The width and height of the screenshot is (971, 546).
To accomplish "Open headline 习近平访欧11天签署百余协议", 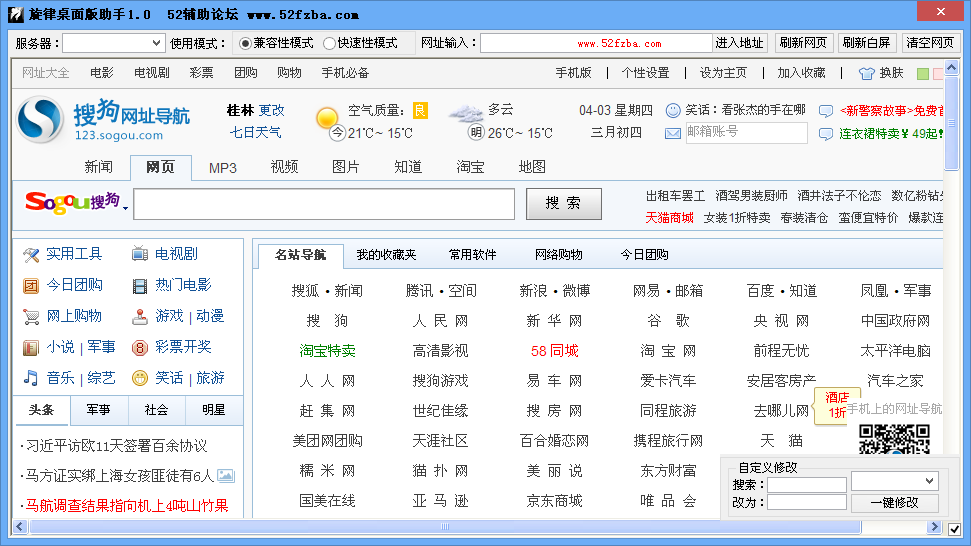I will 116,446.
